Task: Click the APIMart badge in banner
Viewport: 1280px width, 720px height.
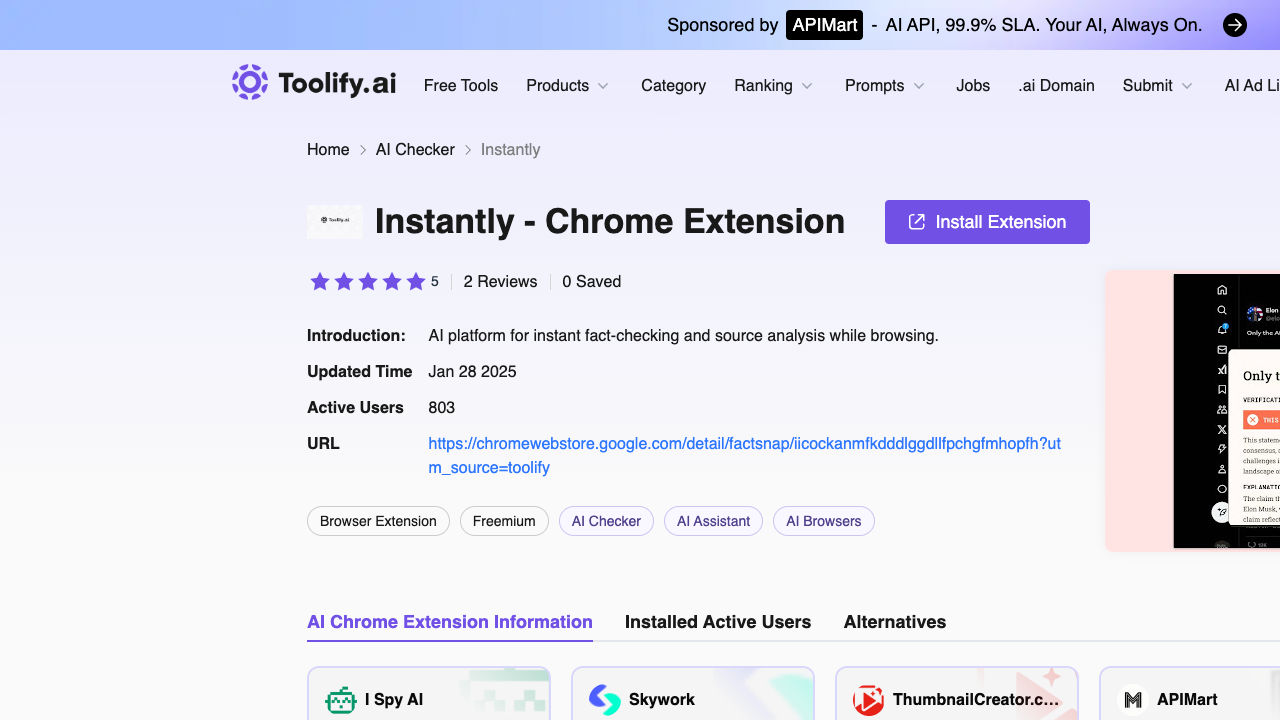Action: pos(824,25)
